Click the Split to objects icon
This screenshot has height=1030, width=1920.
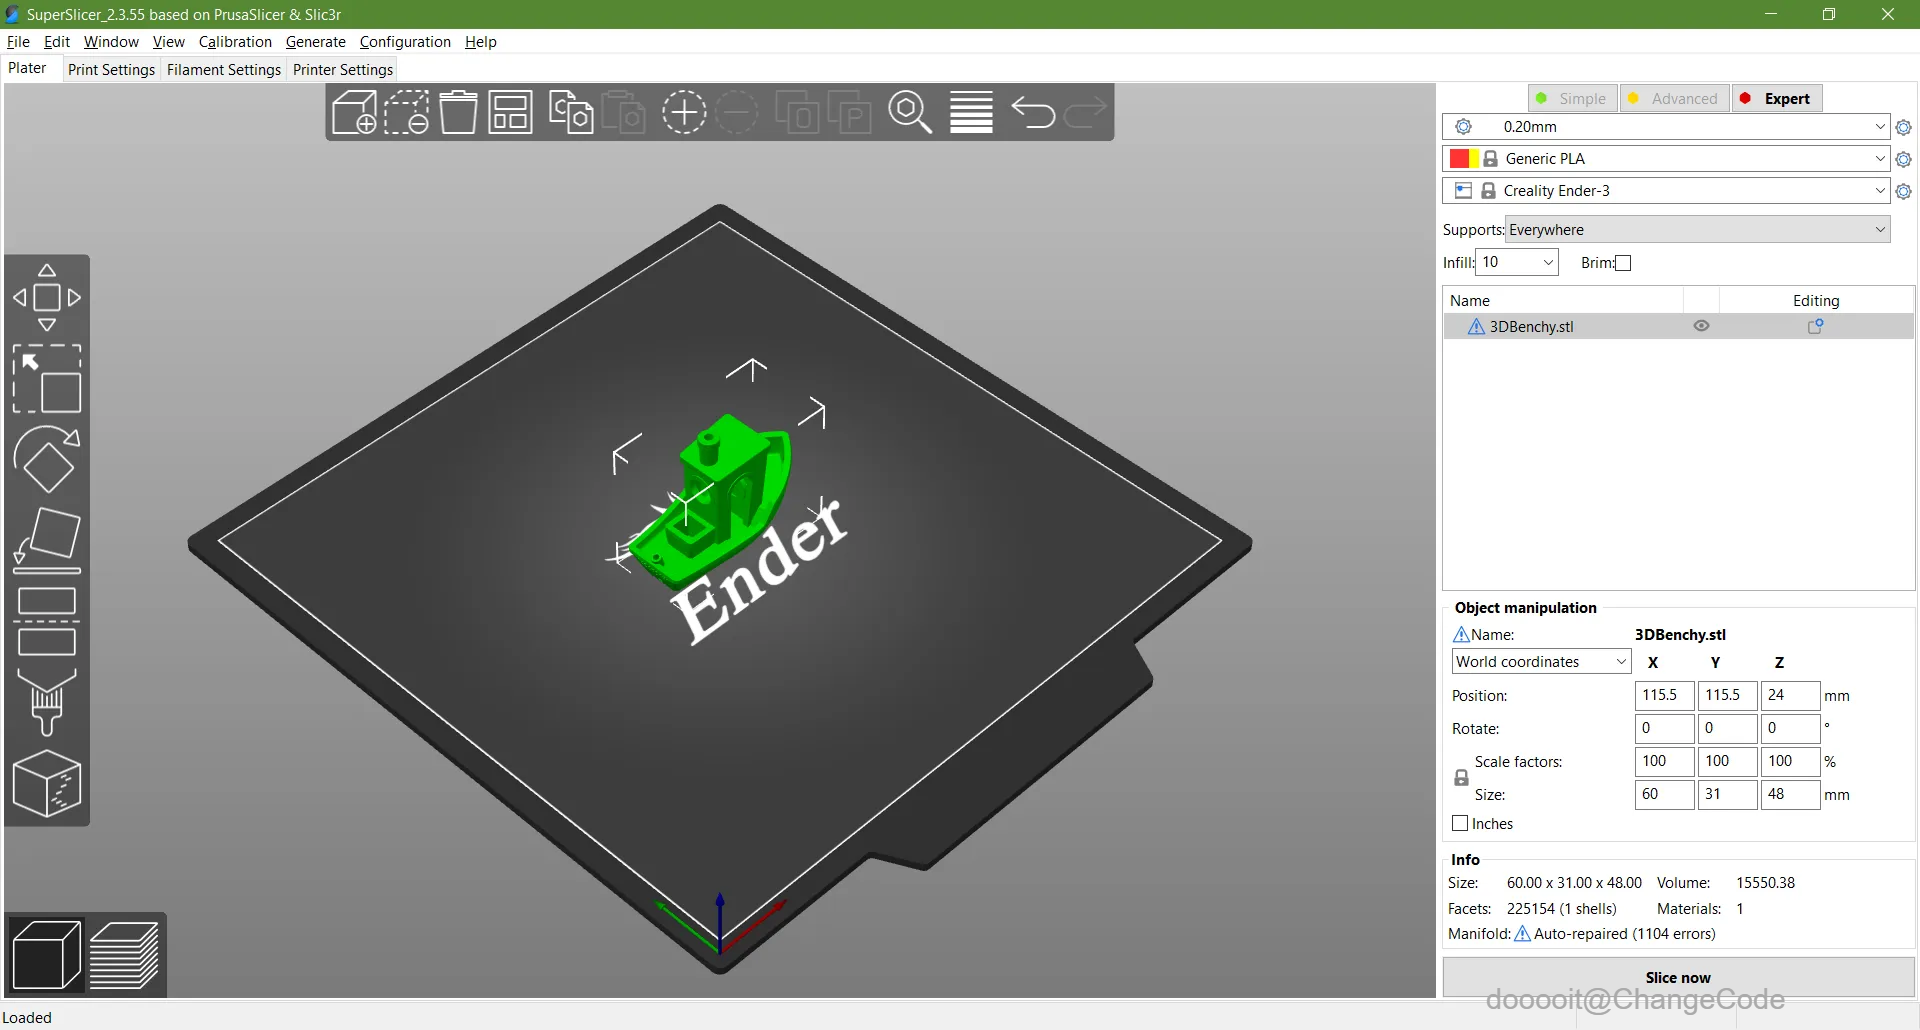pos(798,112)
